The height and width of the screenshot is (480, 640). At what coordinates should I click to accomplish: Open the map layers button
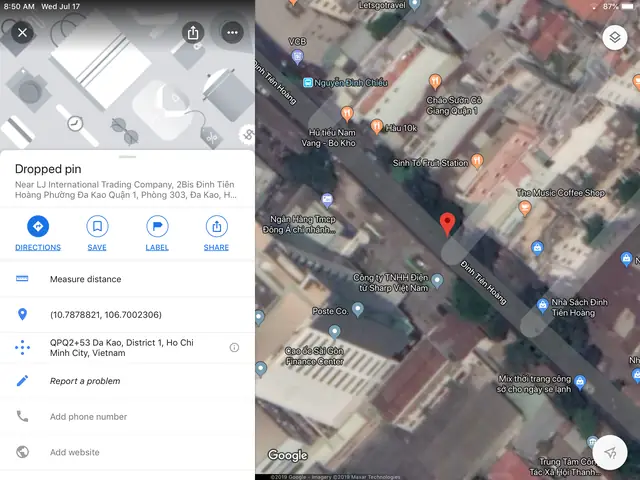pos(615,38)
